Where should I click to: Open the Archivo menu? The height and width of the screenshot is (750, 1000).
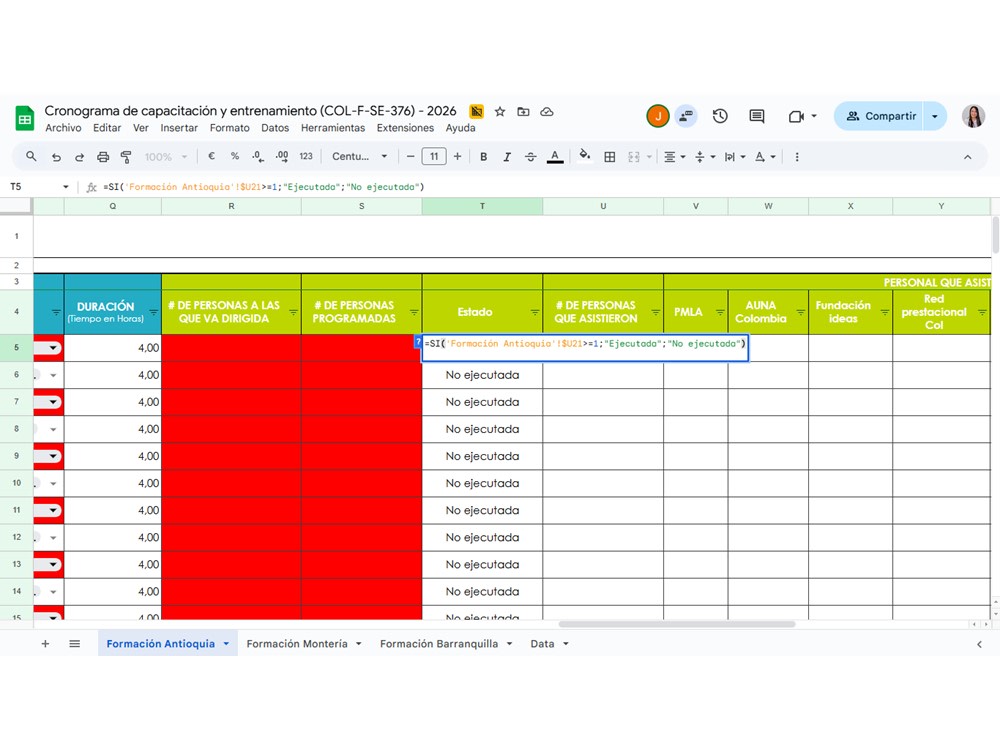(63, 128)
